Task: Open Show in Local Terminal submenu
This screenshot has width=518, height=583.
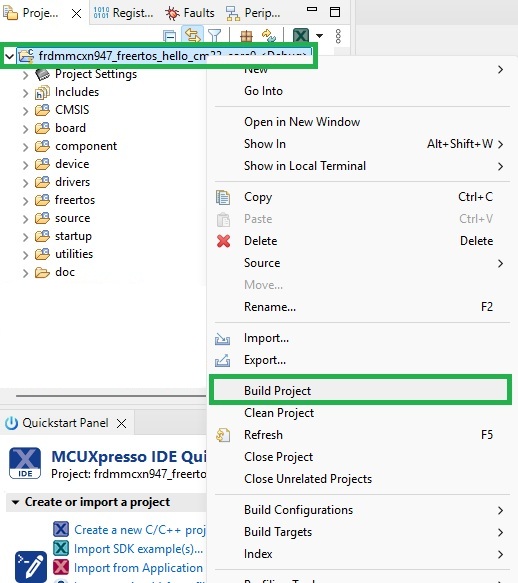Action: [x=361, y=166]
